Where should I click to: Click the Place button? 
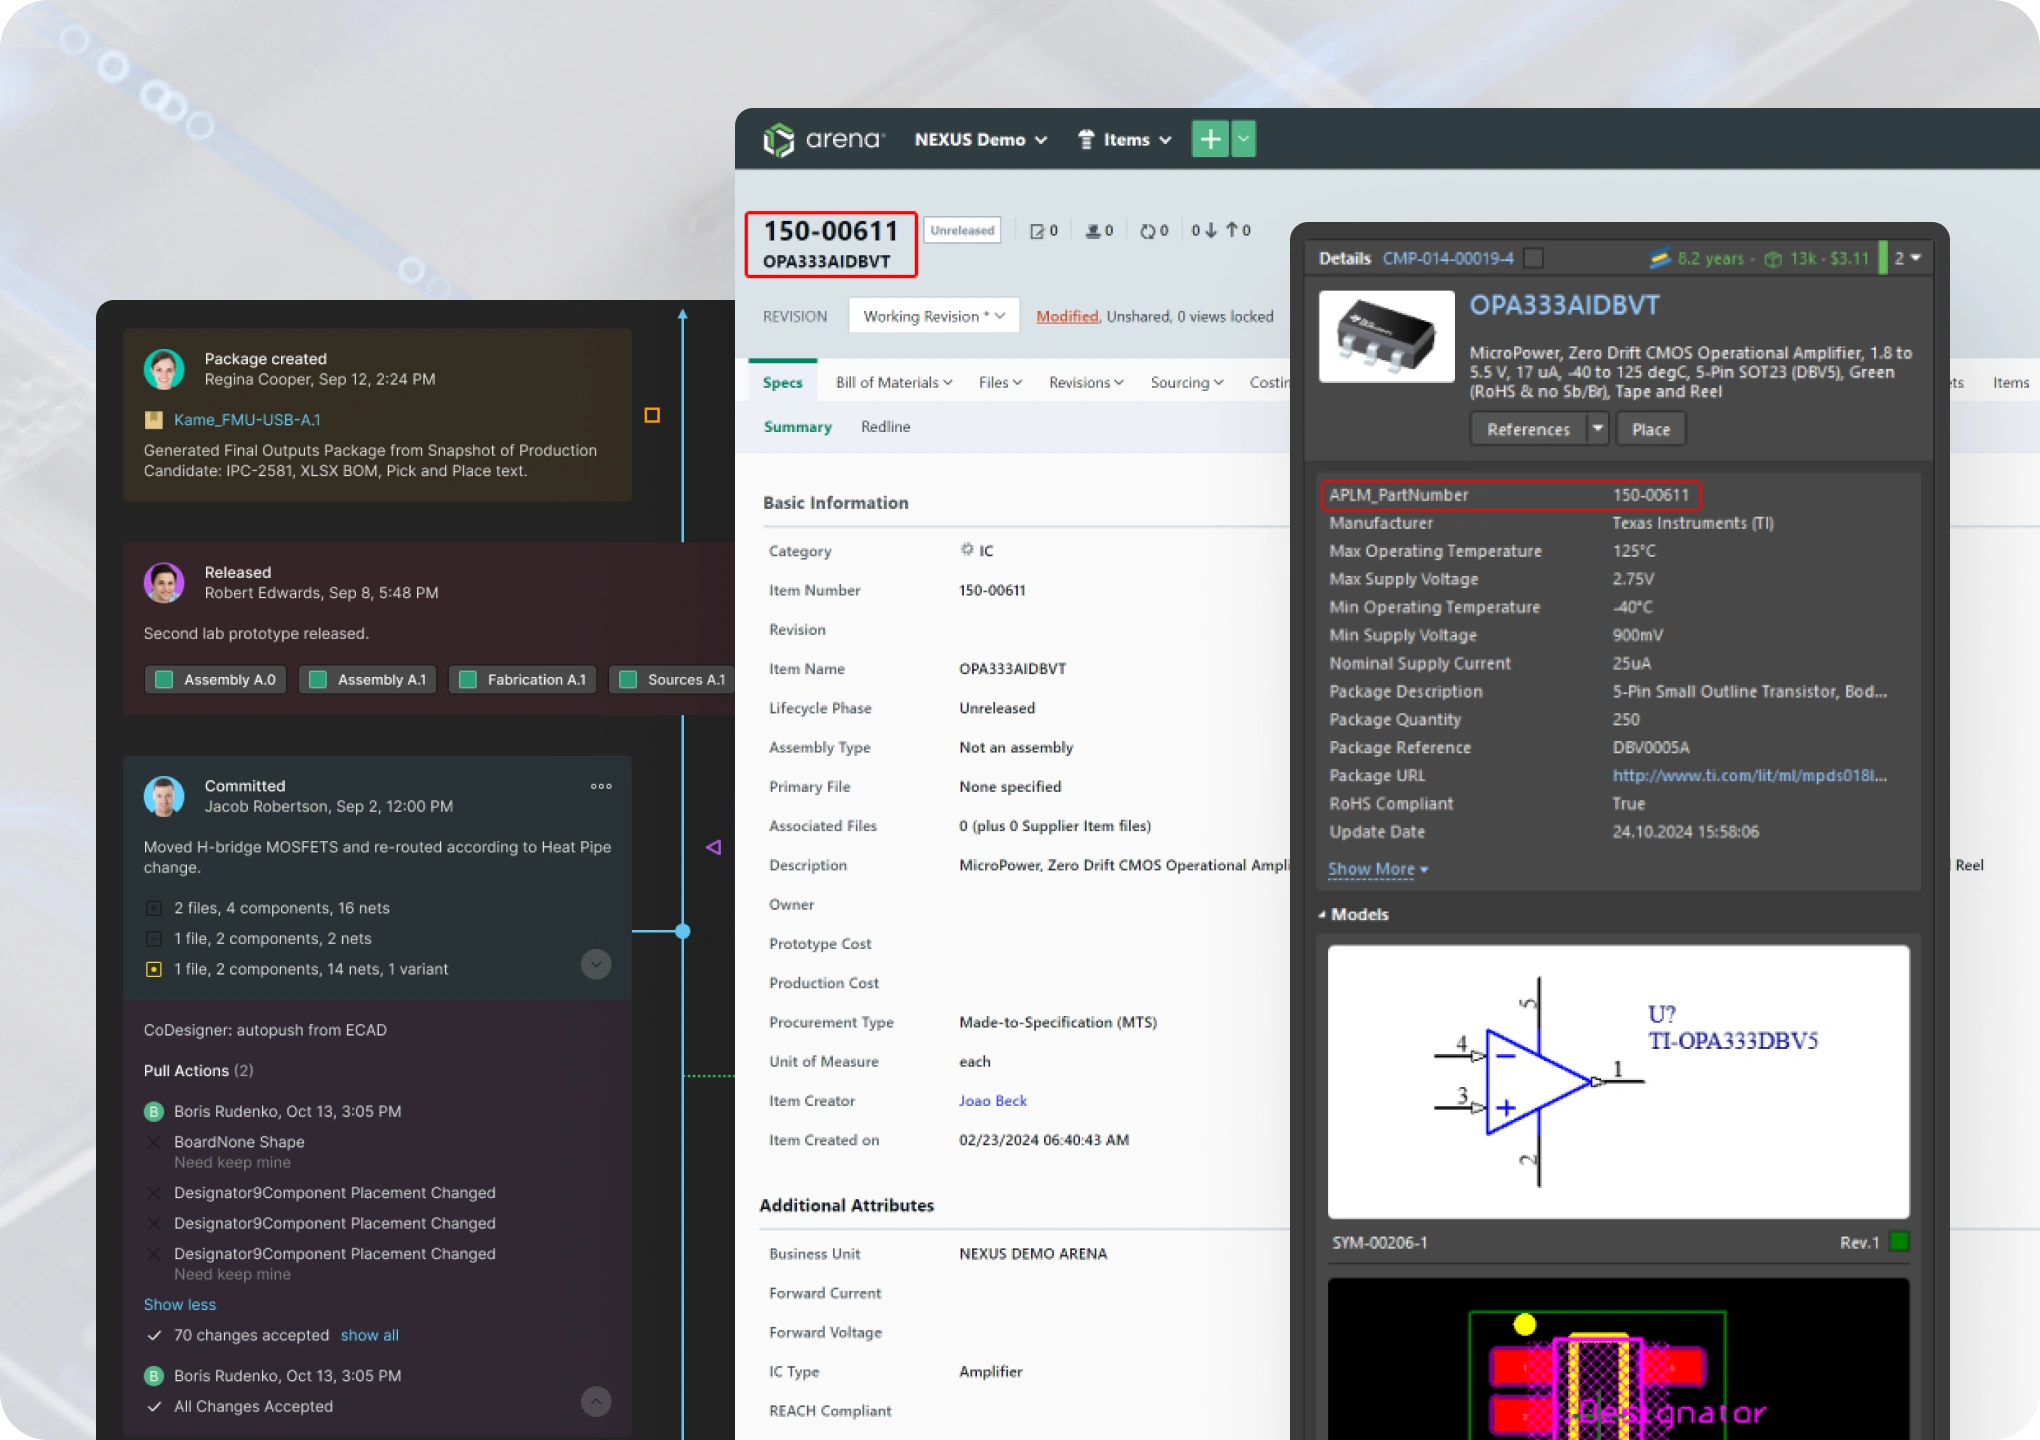[x=1650, y=429]
